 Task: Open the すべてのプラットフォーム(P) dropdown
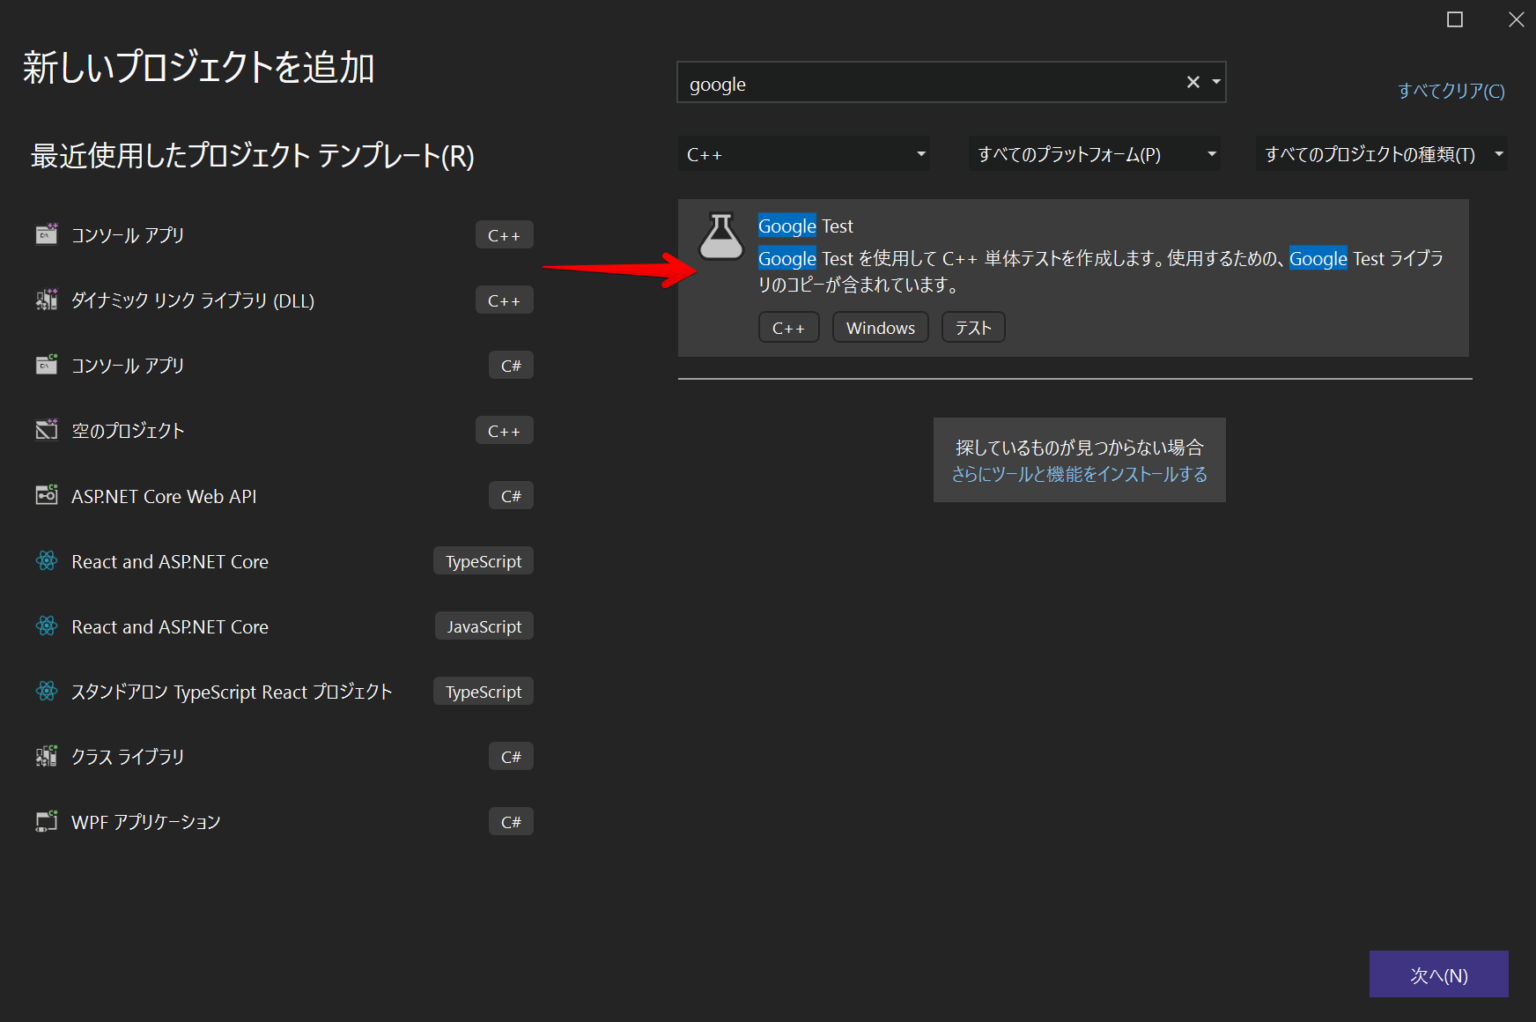1093,153
